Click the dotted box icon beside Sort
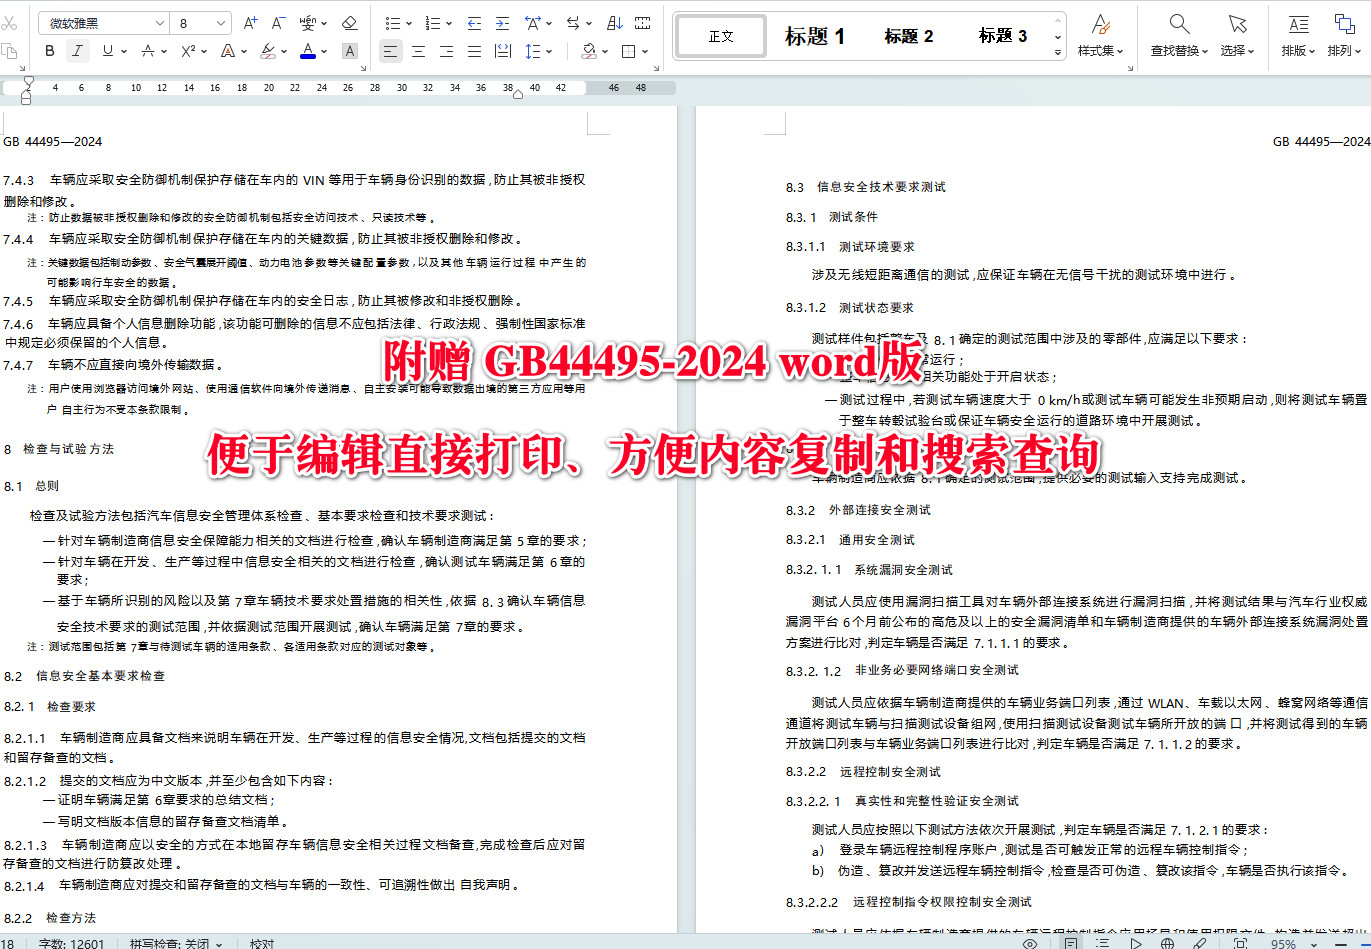This screenshot has height=949, width=1371. [x=643, y=23]
